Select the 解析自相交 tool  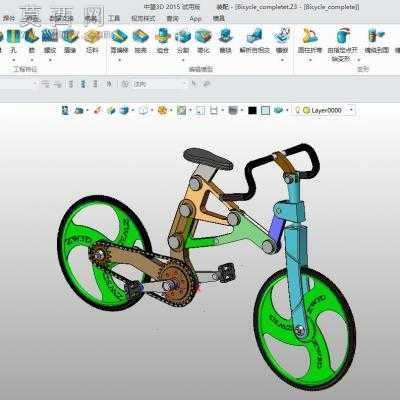coord(255,41)
